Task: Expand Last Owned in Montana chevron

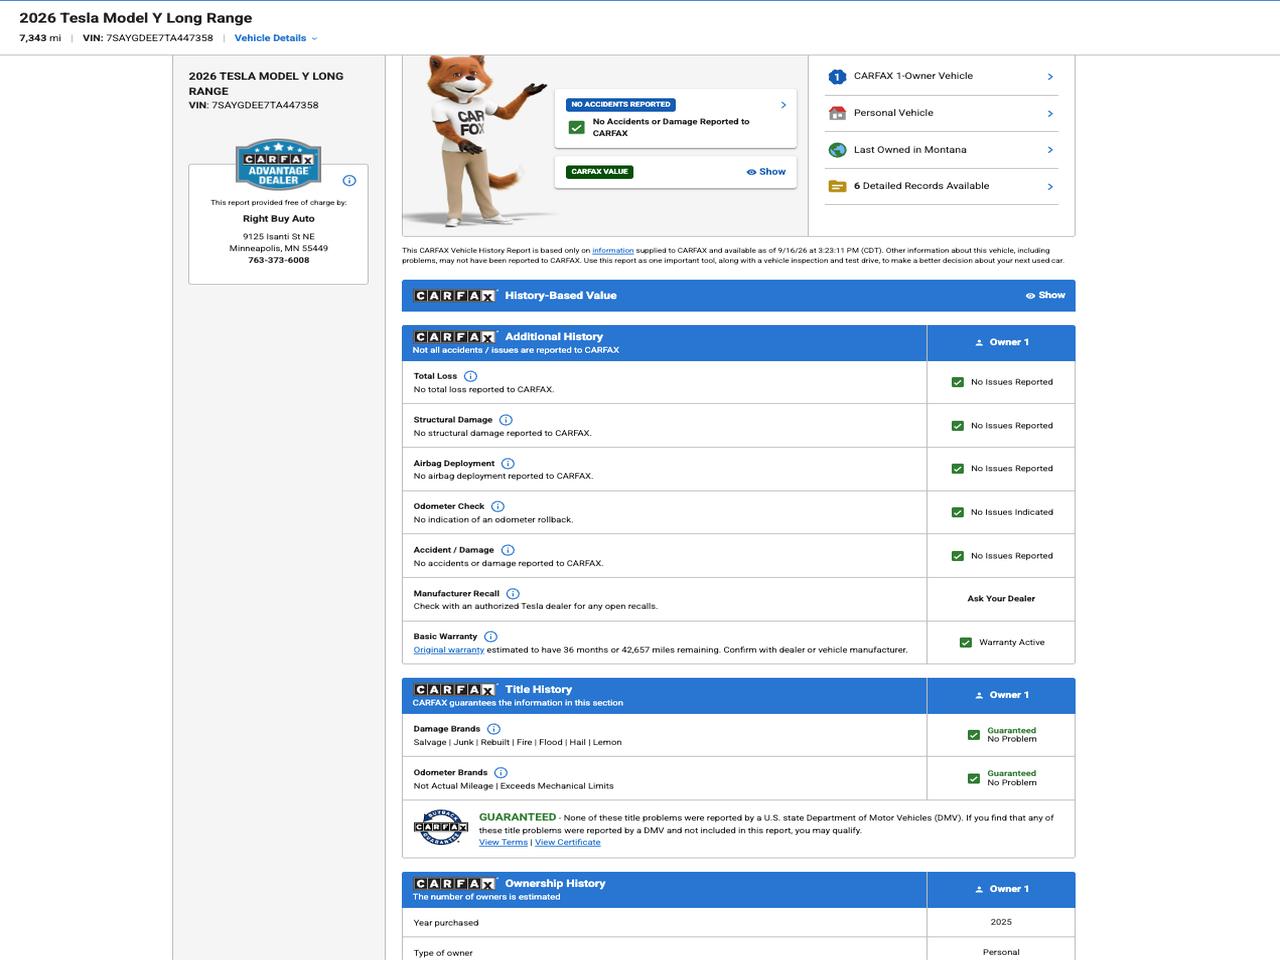Action: pyautogui.click(x=1050, y=150)
